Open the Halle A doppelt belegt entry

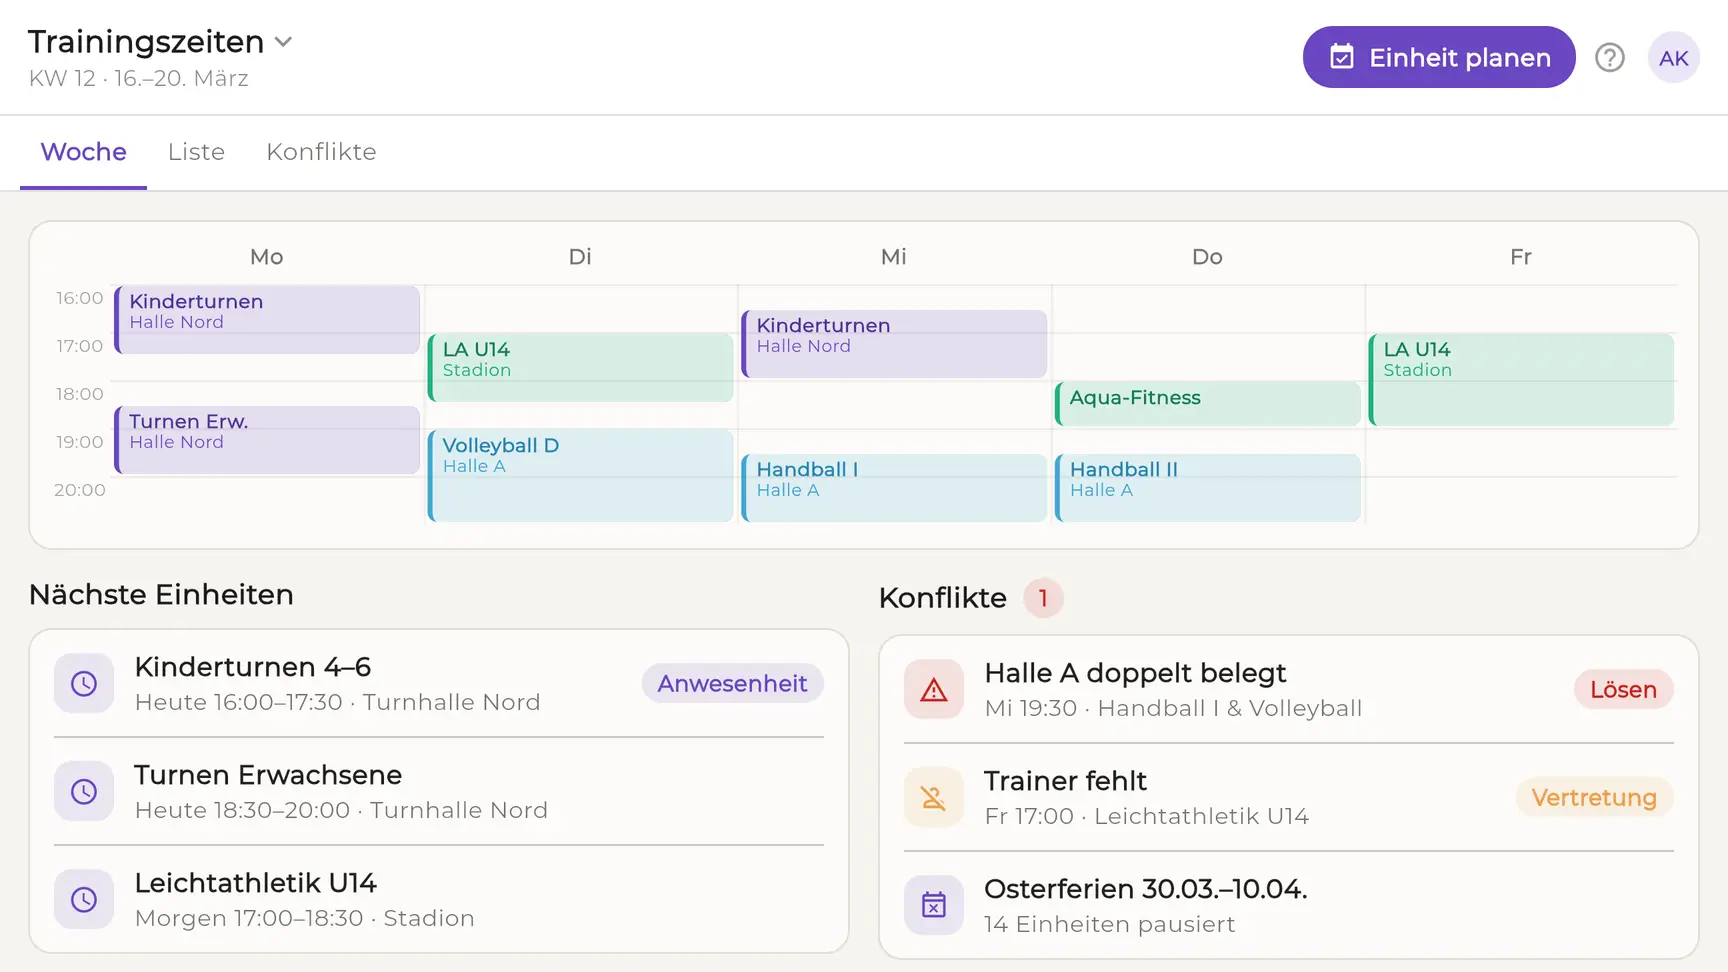click(1289, 689)
